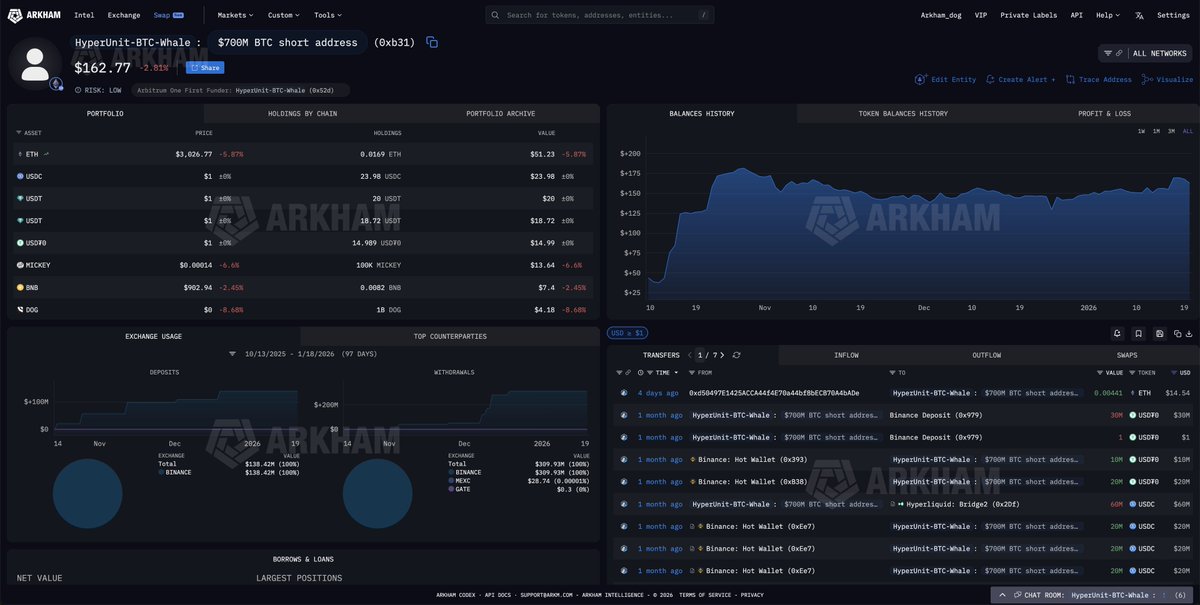Copy the wallet address next to (0xb31)
Viewport: 1200px width, 605px height.
point(432,42)
